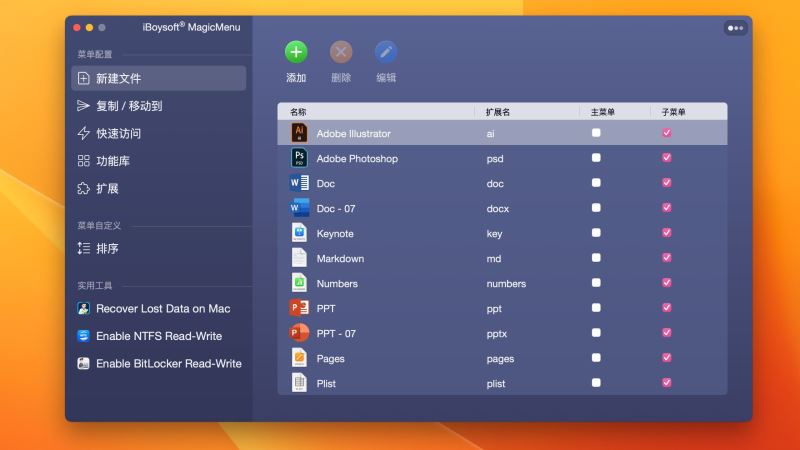Click the 编辑 label under the pencil button

pos(386,78)
